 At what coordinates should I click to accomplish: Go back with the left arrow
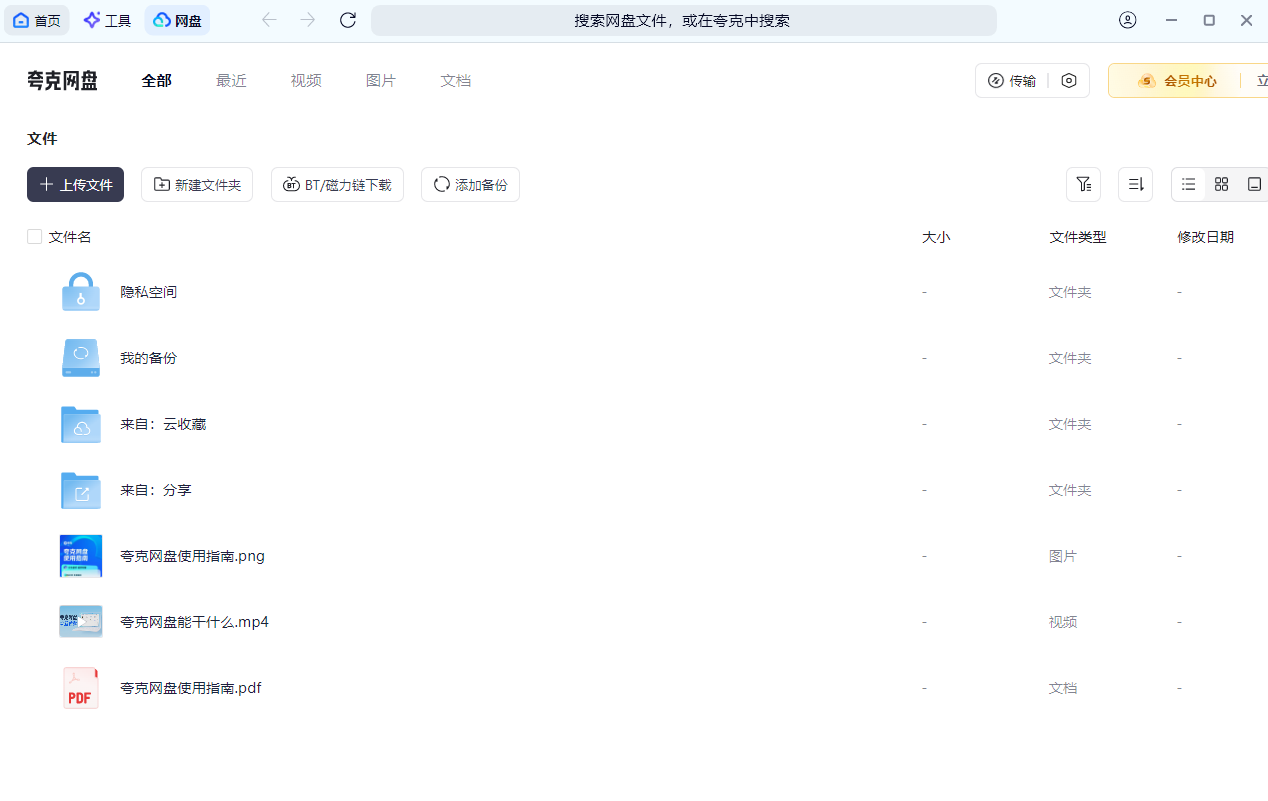pos(269,20)
